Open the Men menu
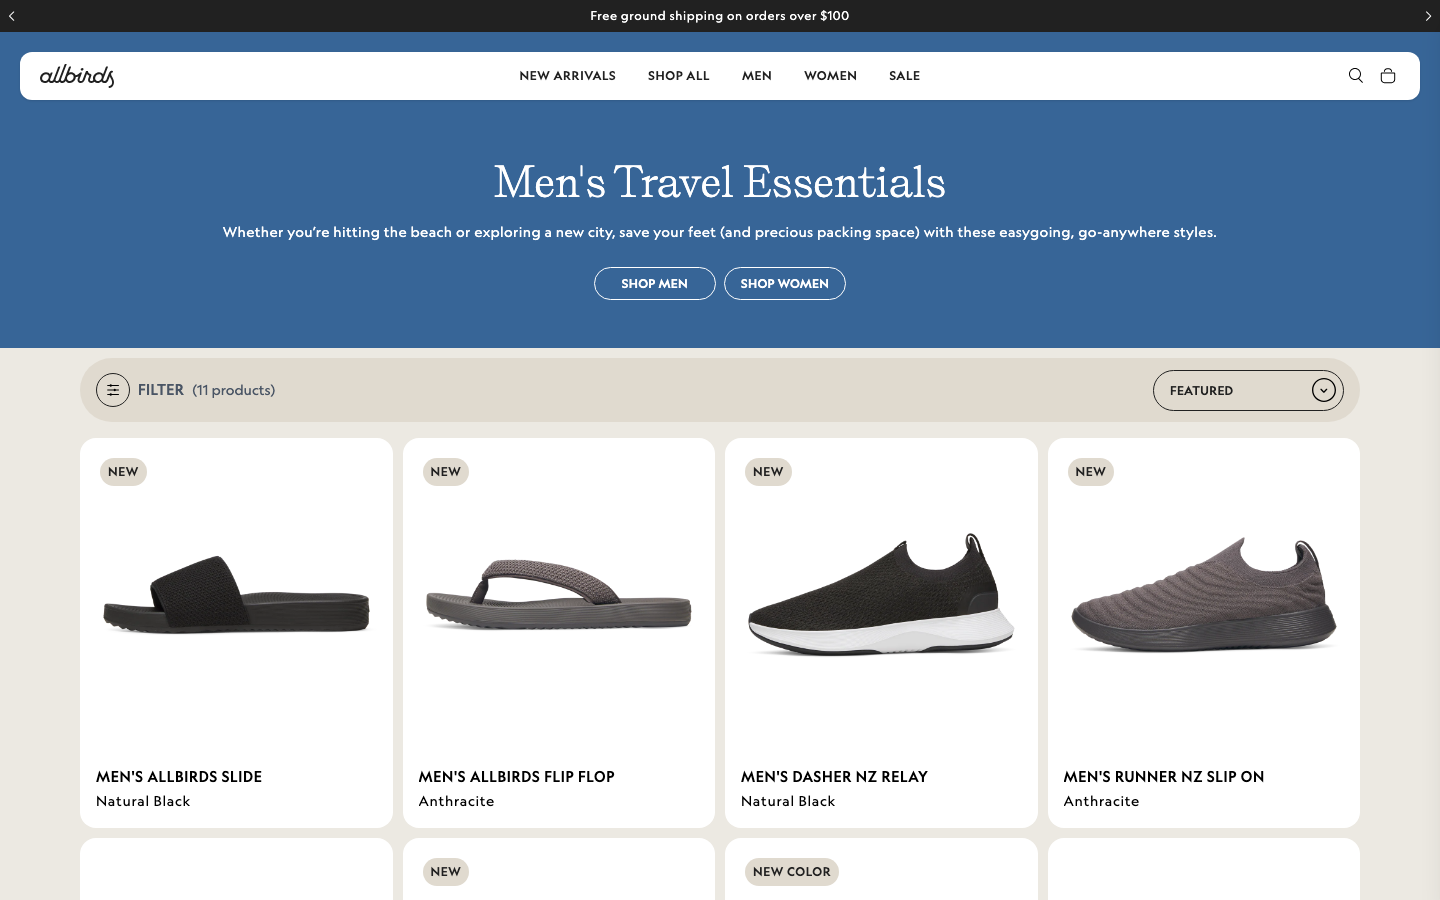 point(757,76)
